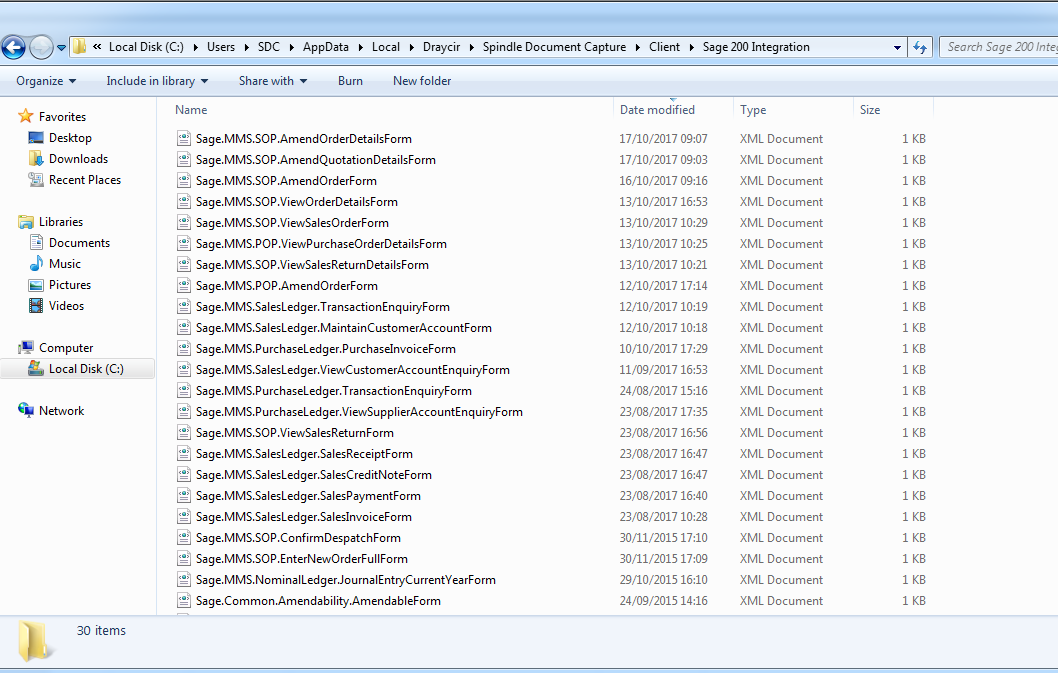Open the address bar history dropdown
The width and height of the screenshot is (1058, 673).
[x=897, y=47]
